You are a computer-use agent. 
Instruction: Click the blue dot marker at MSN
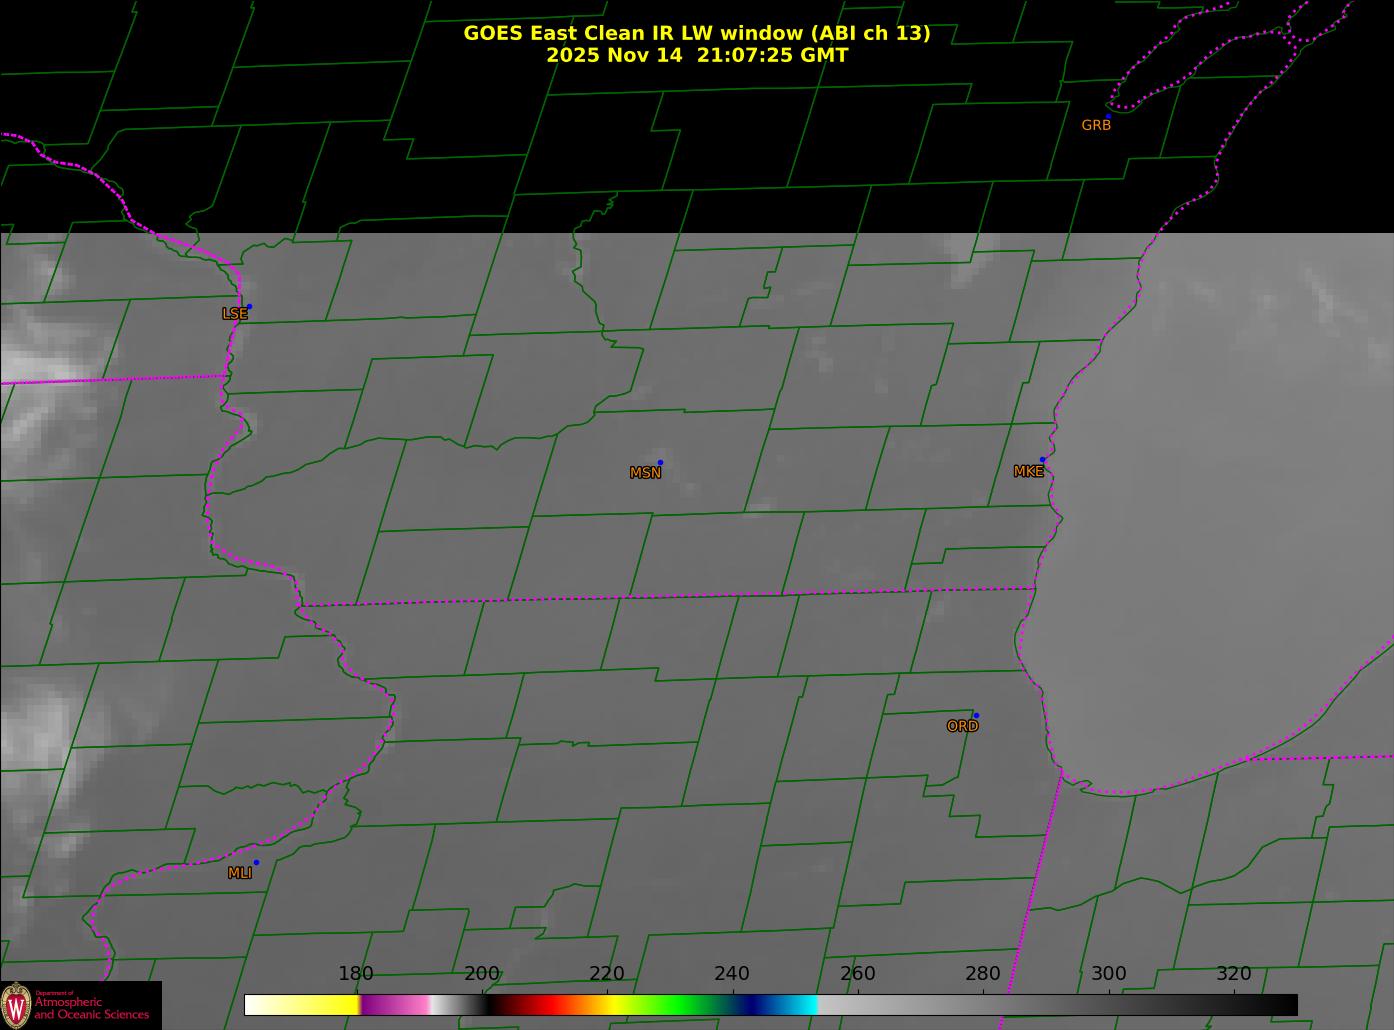[660, 462]
